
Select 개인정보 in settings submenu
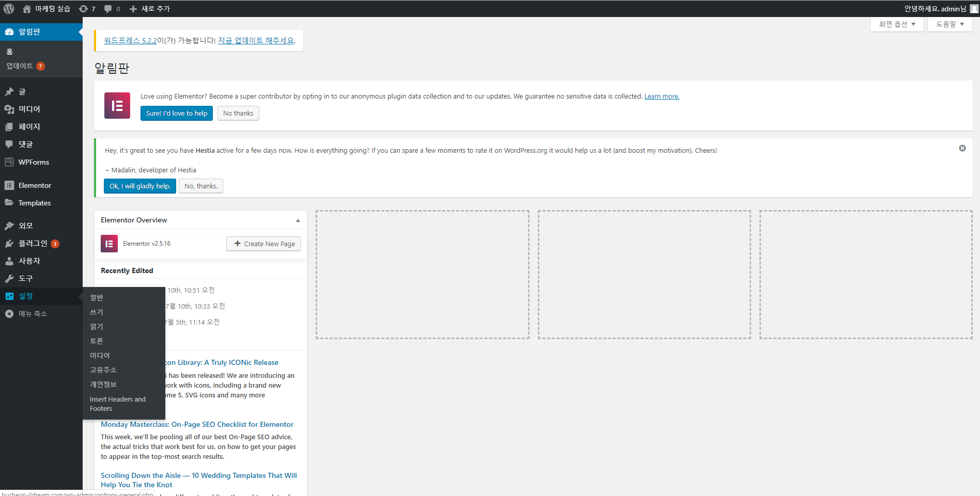point(103,384)
